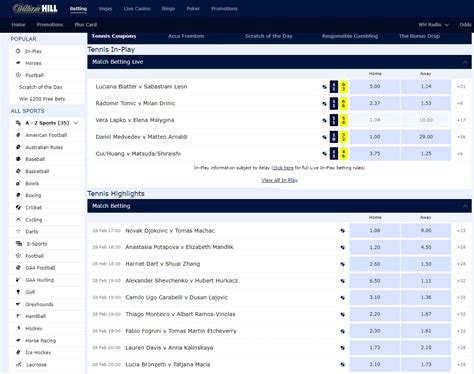474x374 pixels.
Task: Click the Bowls sport icon
Action: (x=18, y=183)
